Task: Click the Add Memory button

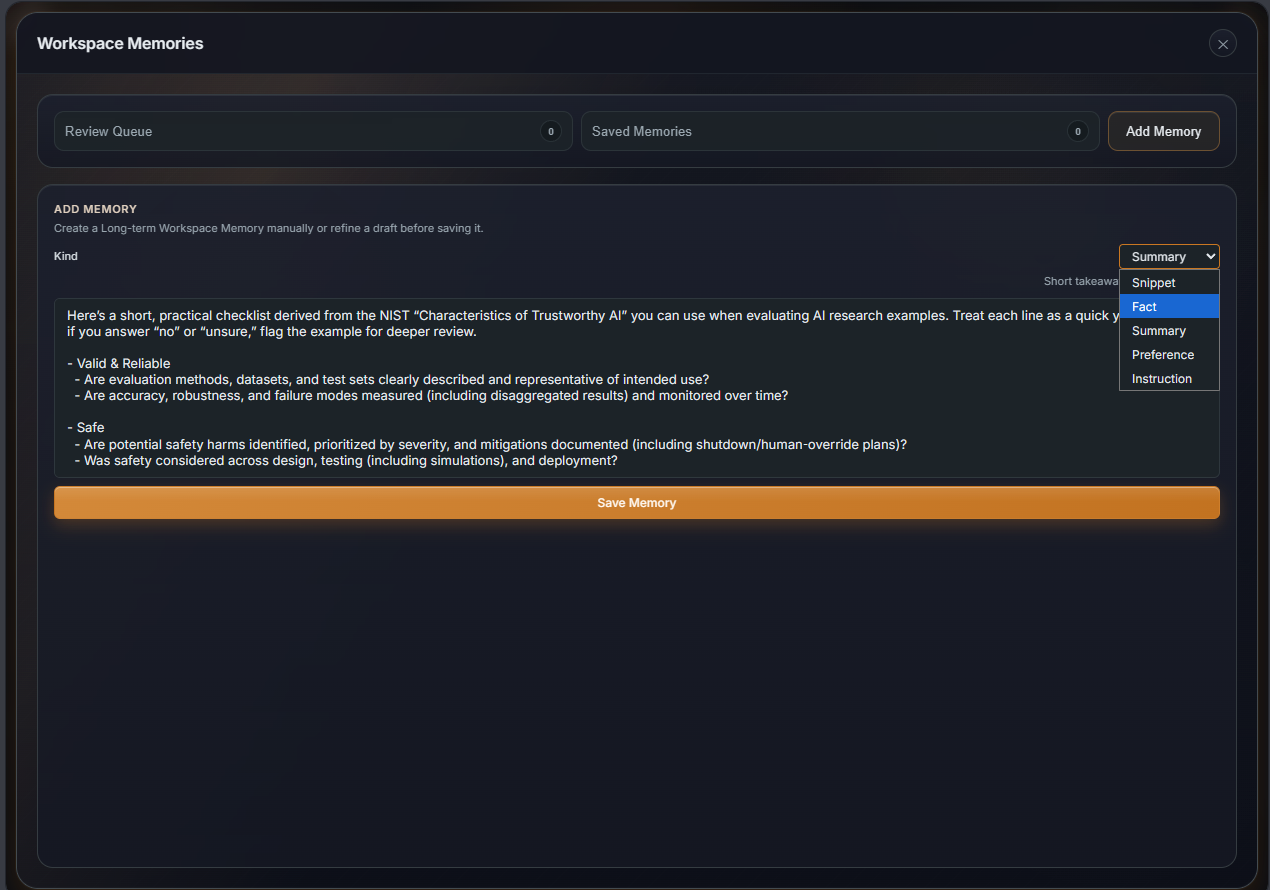Action: [x=1163, y=131]
